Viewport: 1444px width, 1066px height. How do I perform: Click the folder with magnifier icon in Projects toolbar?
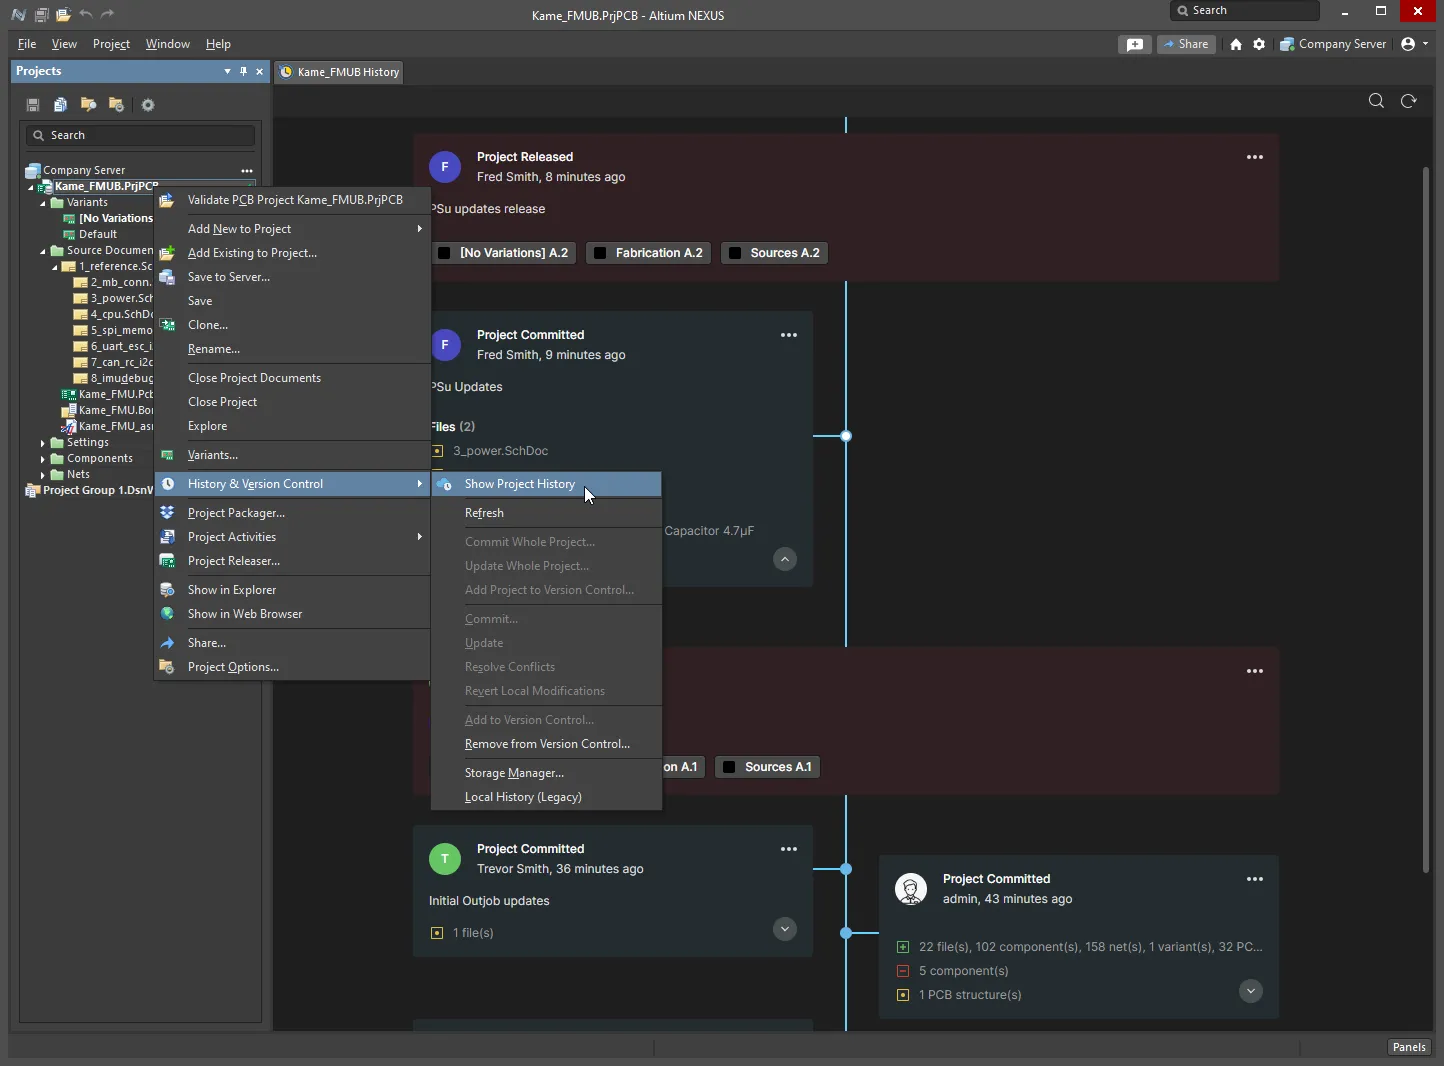(x=89, y=105)
